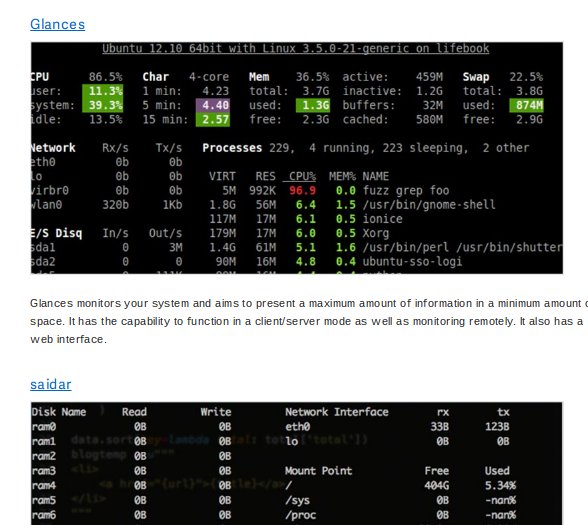Click the Mount Point header in saidar
The image size is (588, 525).
318,471
